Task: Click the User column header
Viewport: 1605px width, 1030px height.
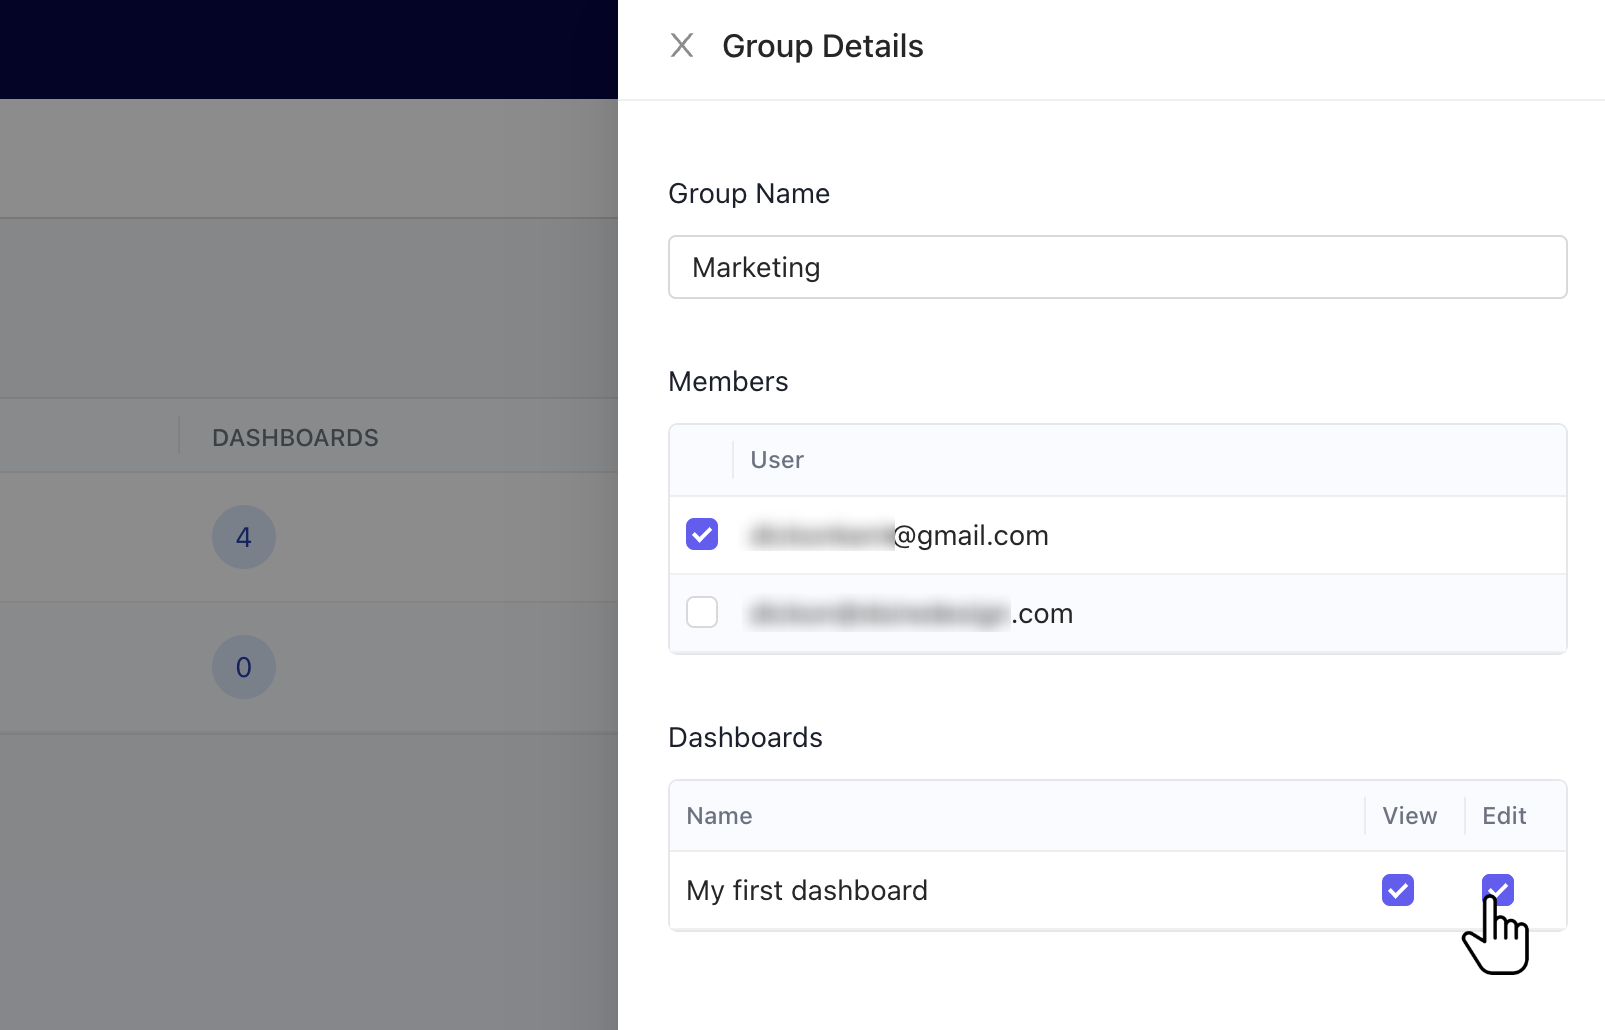Action: click(777, 460)
